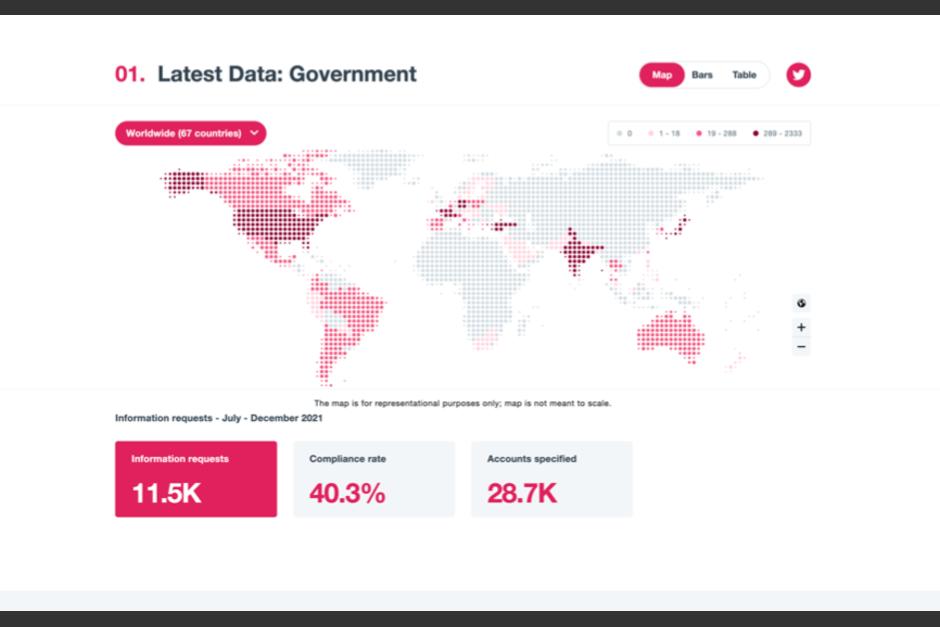
Task: Click the Twitter bird icon
Action: pyautogui.click(x=798, y=74)
